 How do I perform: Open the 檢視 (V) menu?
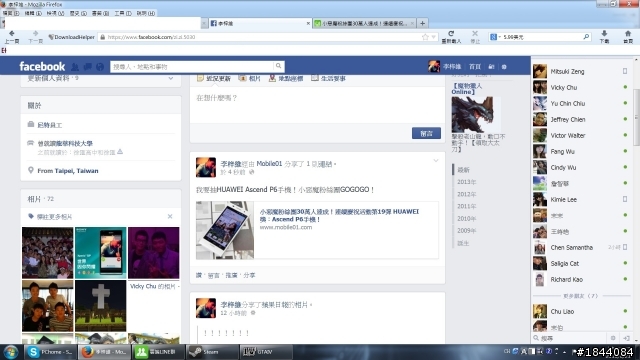click(x=55, y=13)
